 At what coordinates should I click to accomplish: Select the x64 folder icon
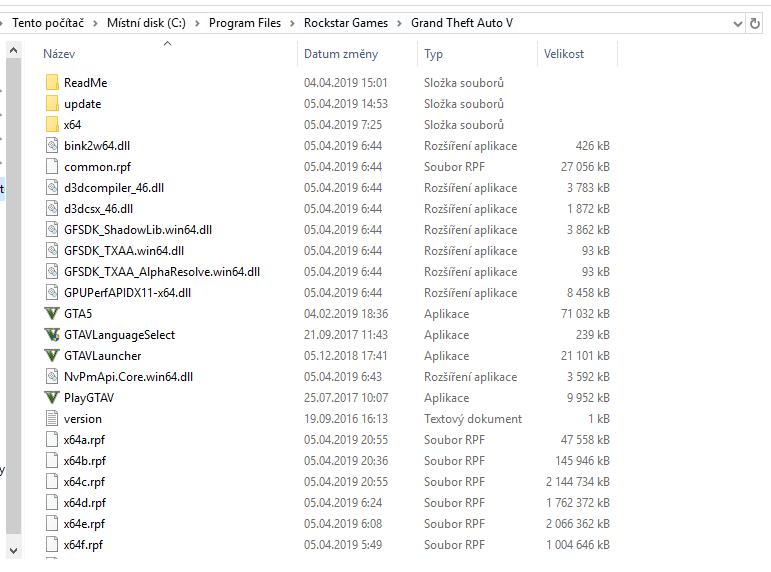click(52, 124)
